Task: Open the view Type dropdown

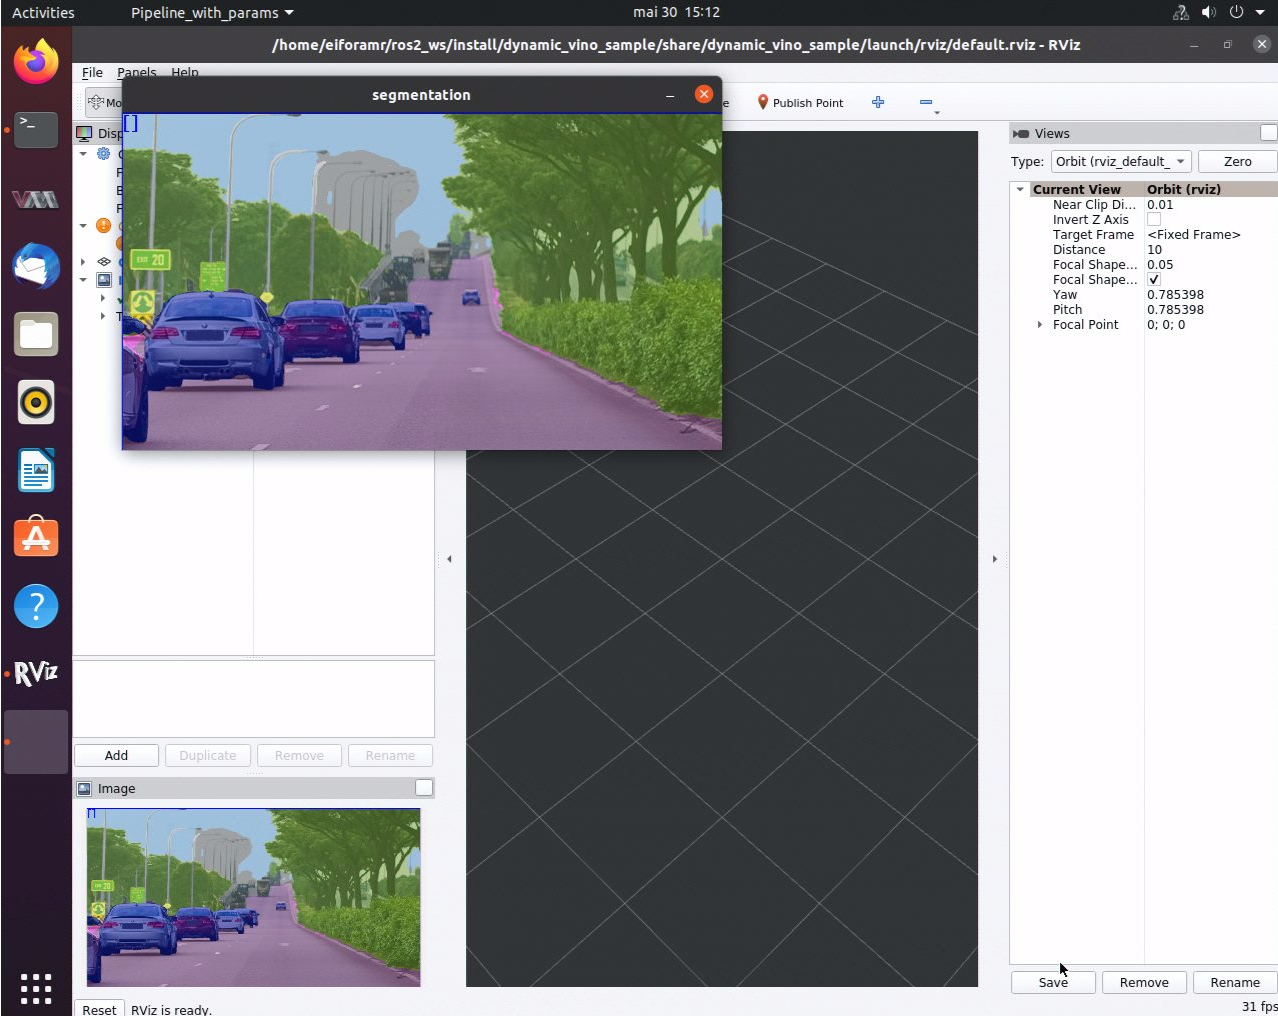Action: [x=1120, y=162]
